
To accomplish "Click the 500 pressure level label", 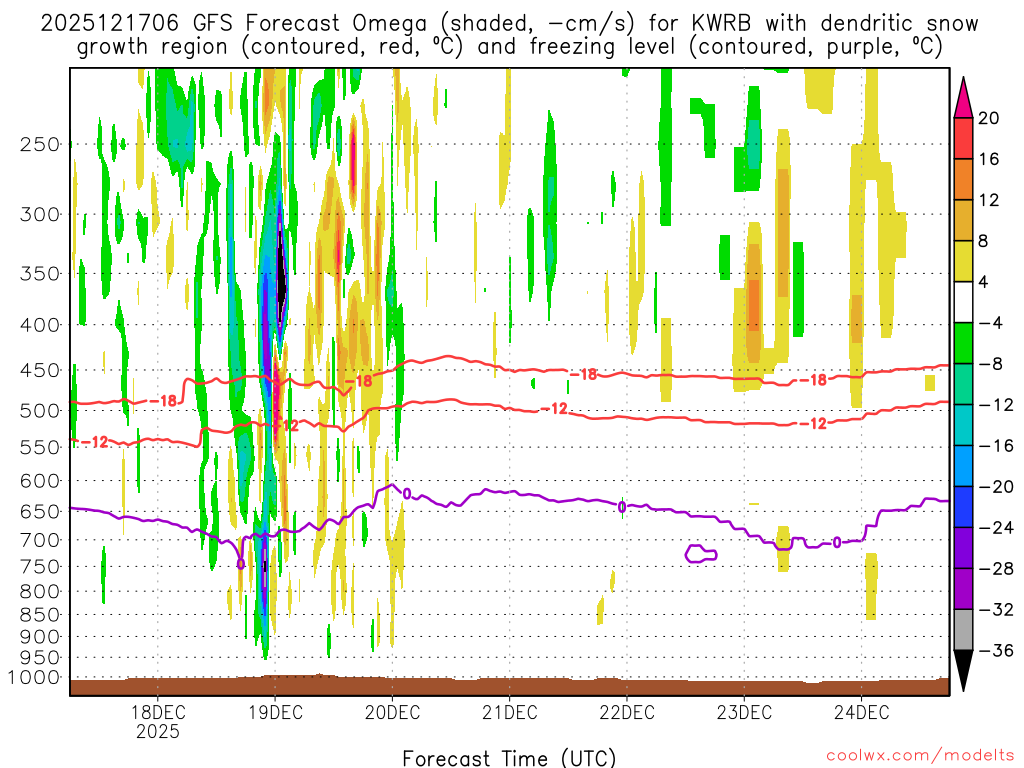I will [40, 411].
